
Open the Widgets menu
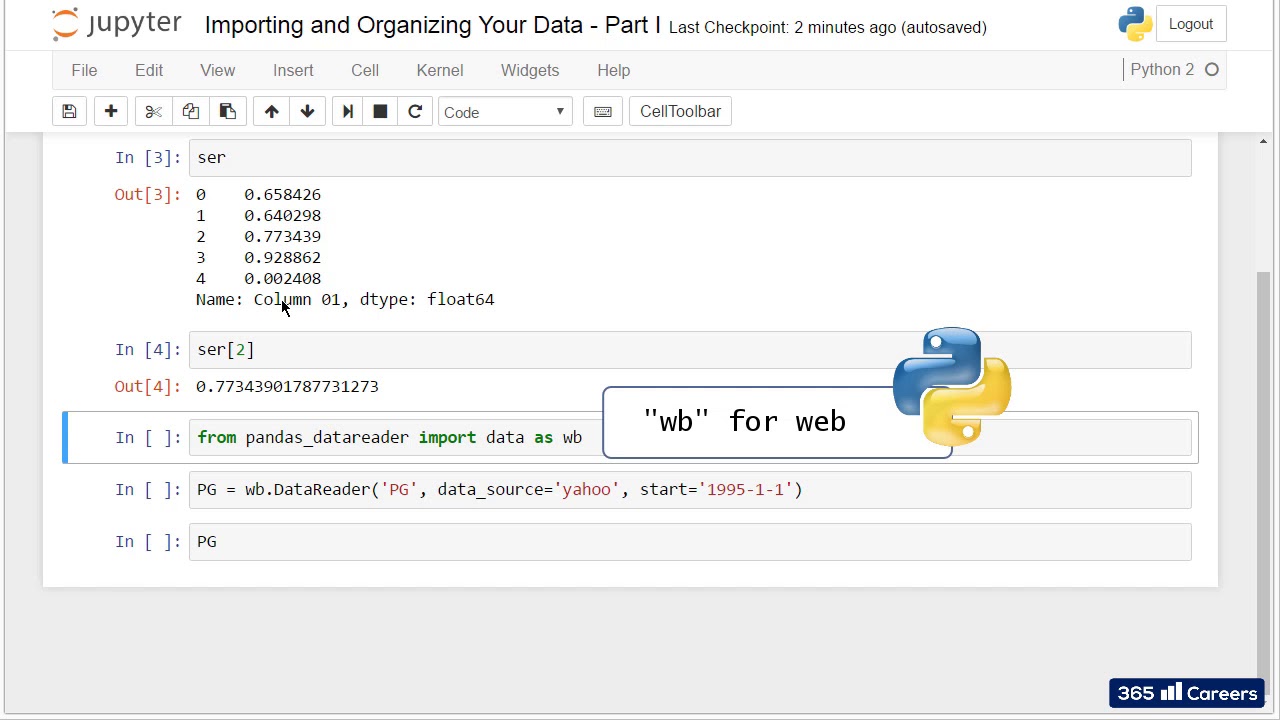[530, 70]
